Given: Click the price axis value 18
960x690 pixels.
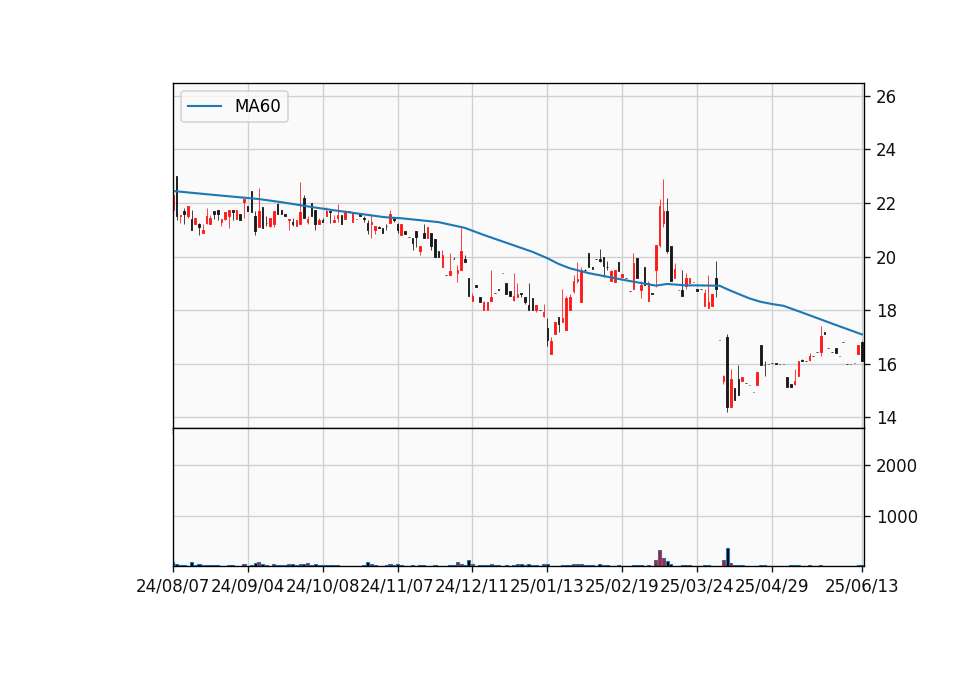Looking at the screenshot, I should [x=886, y=311].
